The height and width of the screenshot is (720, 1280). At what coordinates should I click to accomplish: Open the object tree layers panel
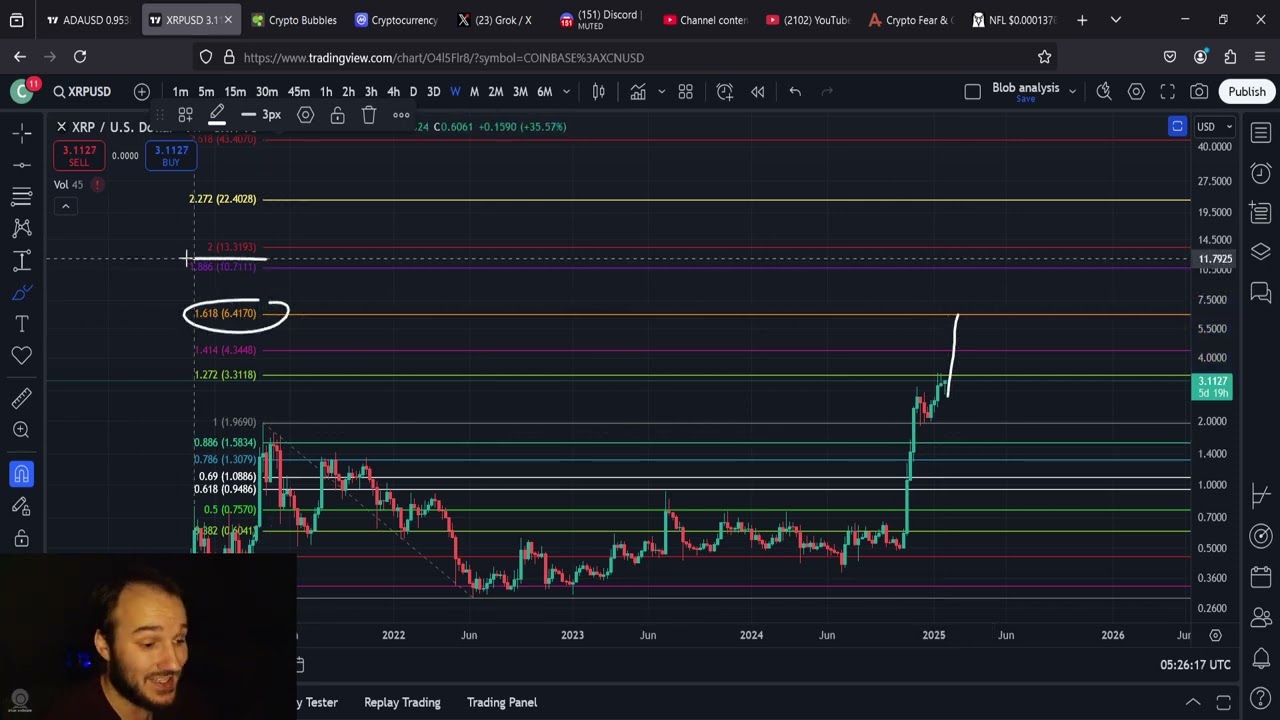(x=1261, y=252)
